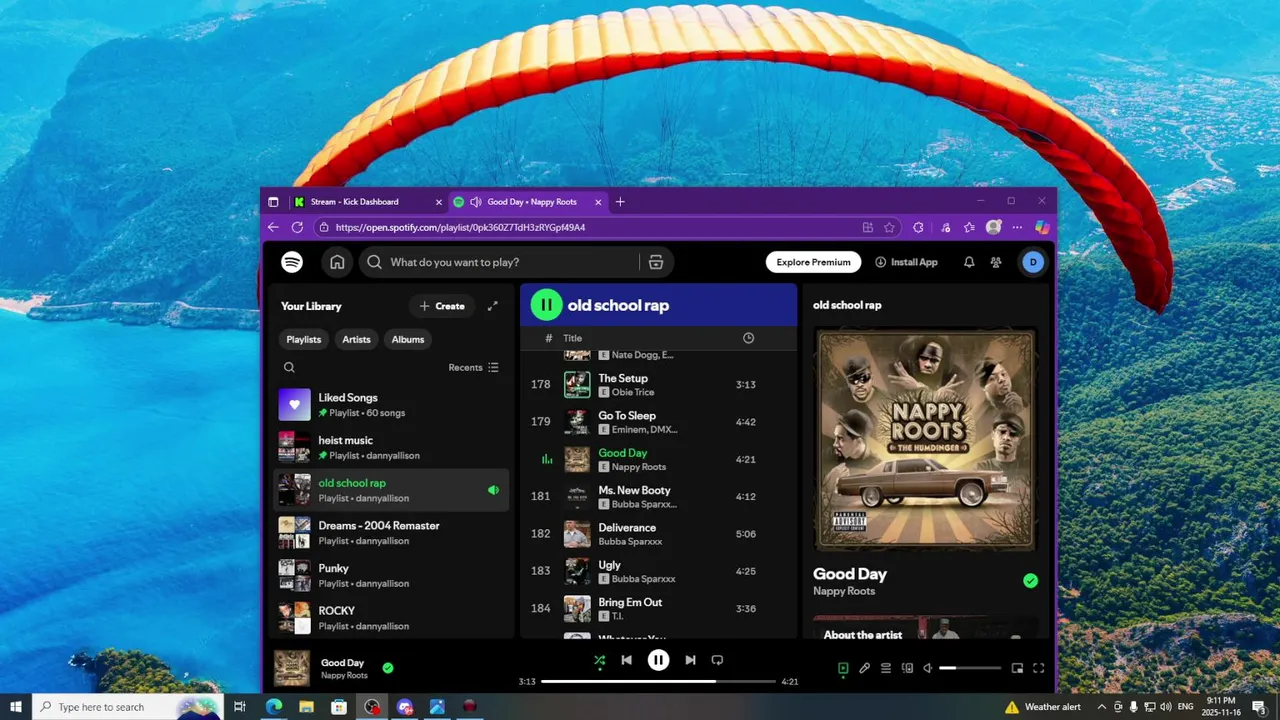The image size is (1280, 720).
Task: Open lyrics microphone icon
Action: pyautogui.click(x=865, y=668)
